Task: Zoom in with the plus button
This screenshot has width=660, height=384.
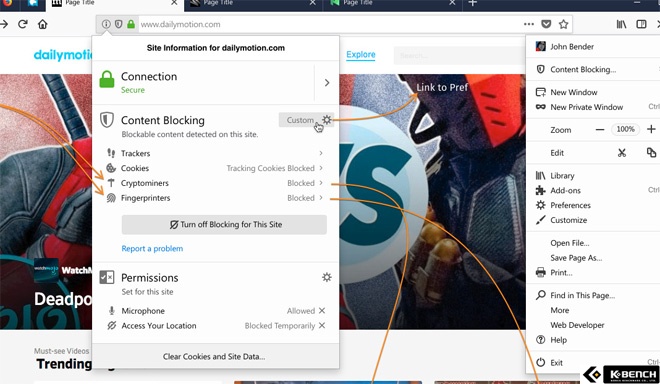Action: (651, 129)
